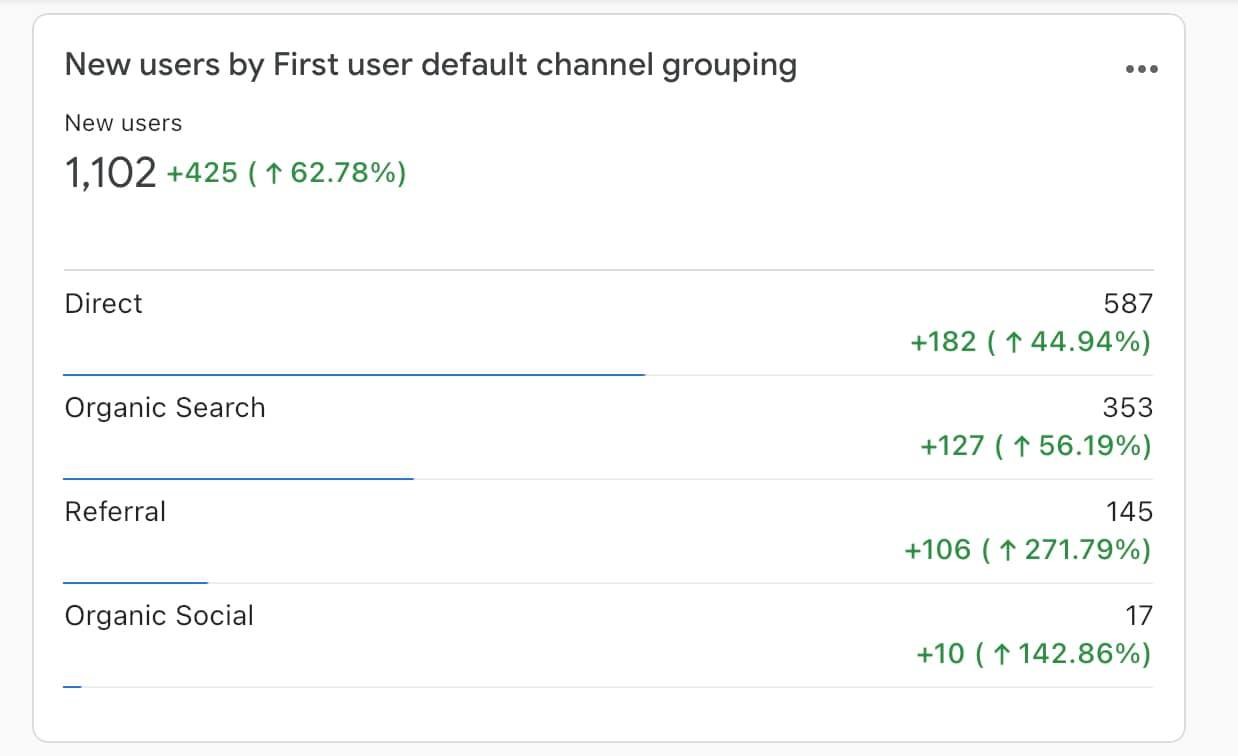Click the blue bar under Direct

(x=354, y=374)
